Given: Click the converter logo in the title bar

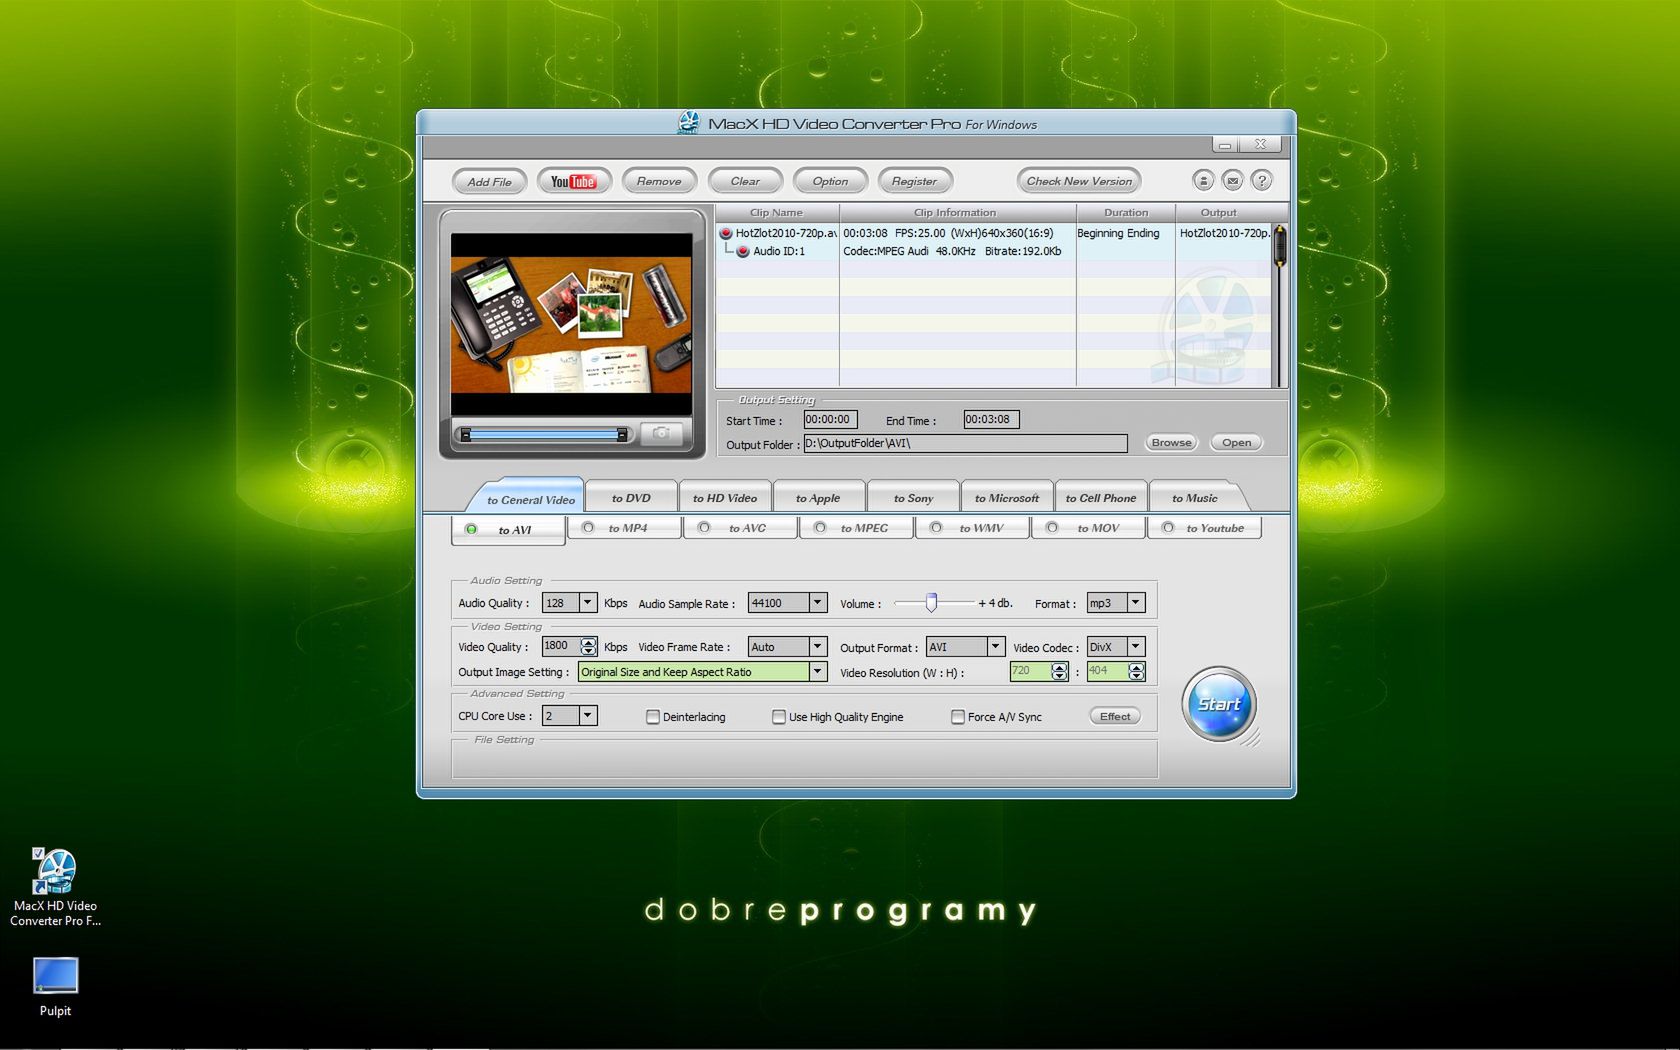Looking at the screenshot, I should 688,123.
